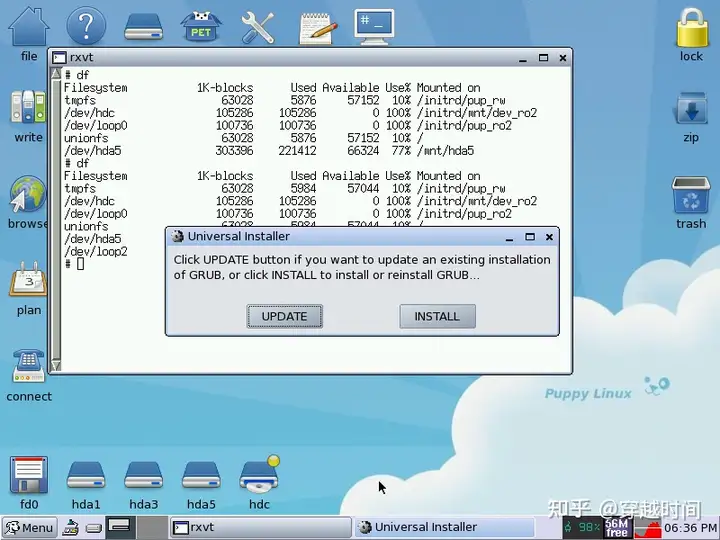Click the UPDATE button

click(284, 316)
